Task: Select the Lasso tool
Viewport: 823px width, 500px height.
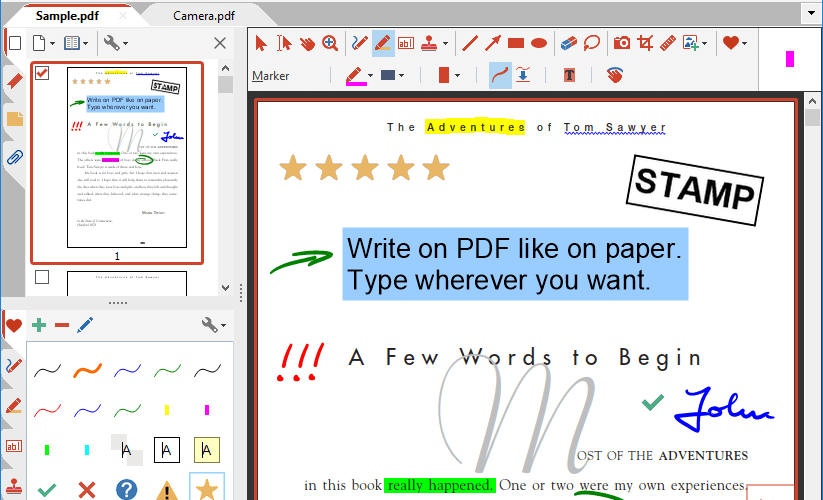Action: tap(592, 43)
